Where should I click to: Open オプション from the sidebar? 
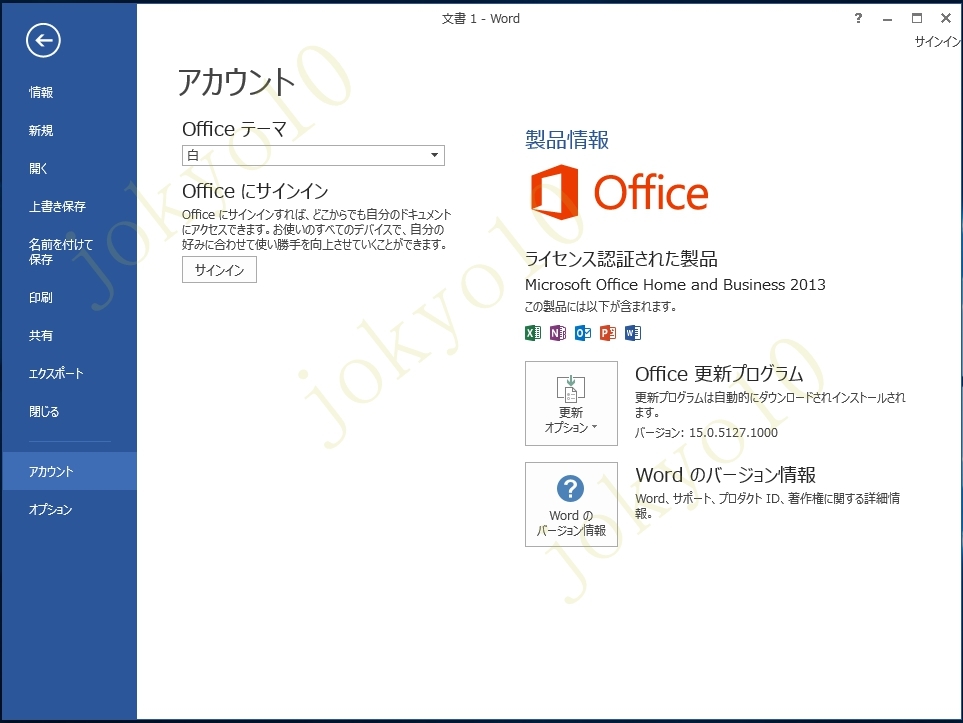[x=50, y=509]
